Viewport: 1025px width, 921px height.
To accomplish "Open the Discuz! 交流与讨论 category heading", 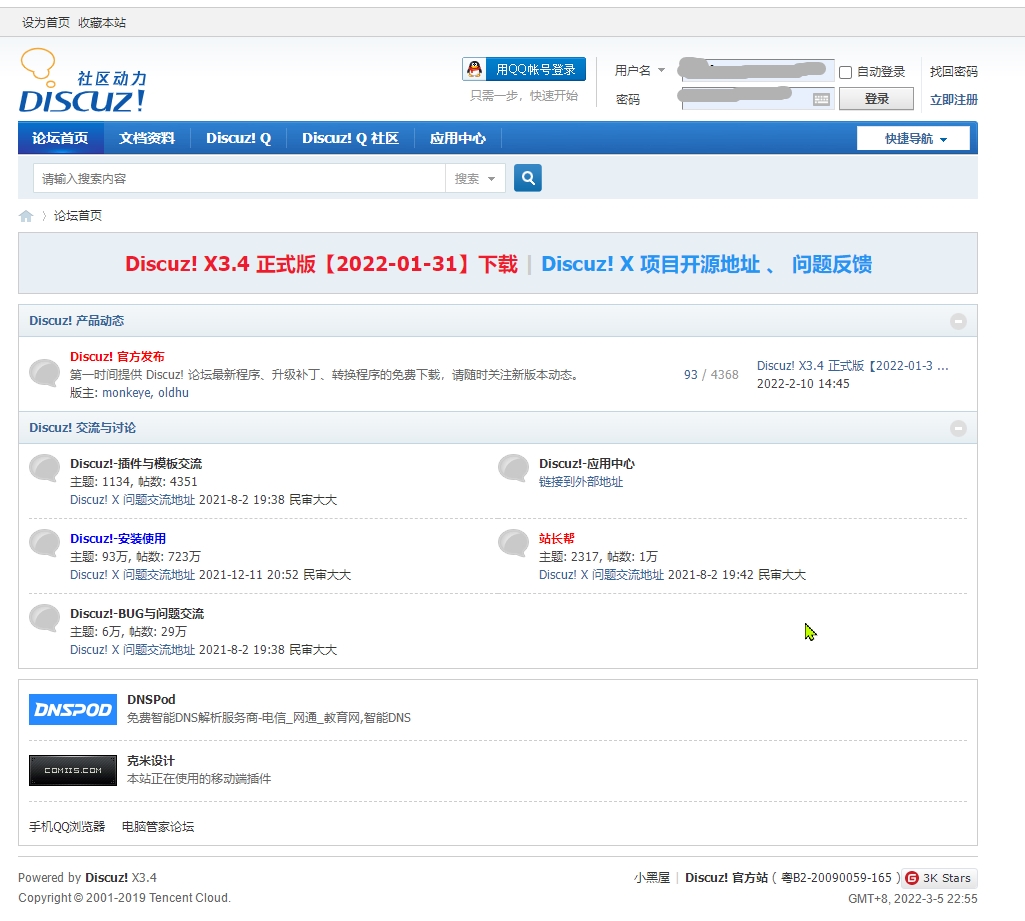I will [x=82, y=427].
